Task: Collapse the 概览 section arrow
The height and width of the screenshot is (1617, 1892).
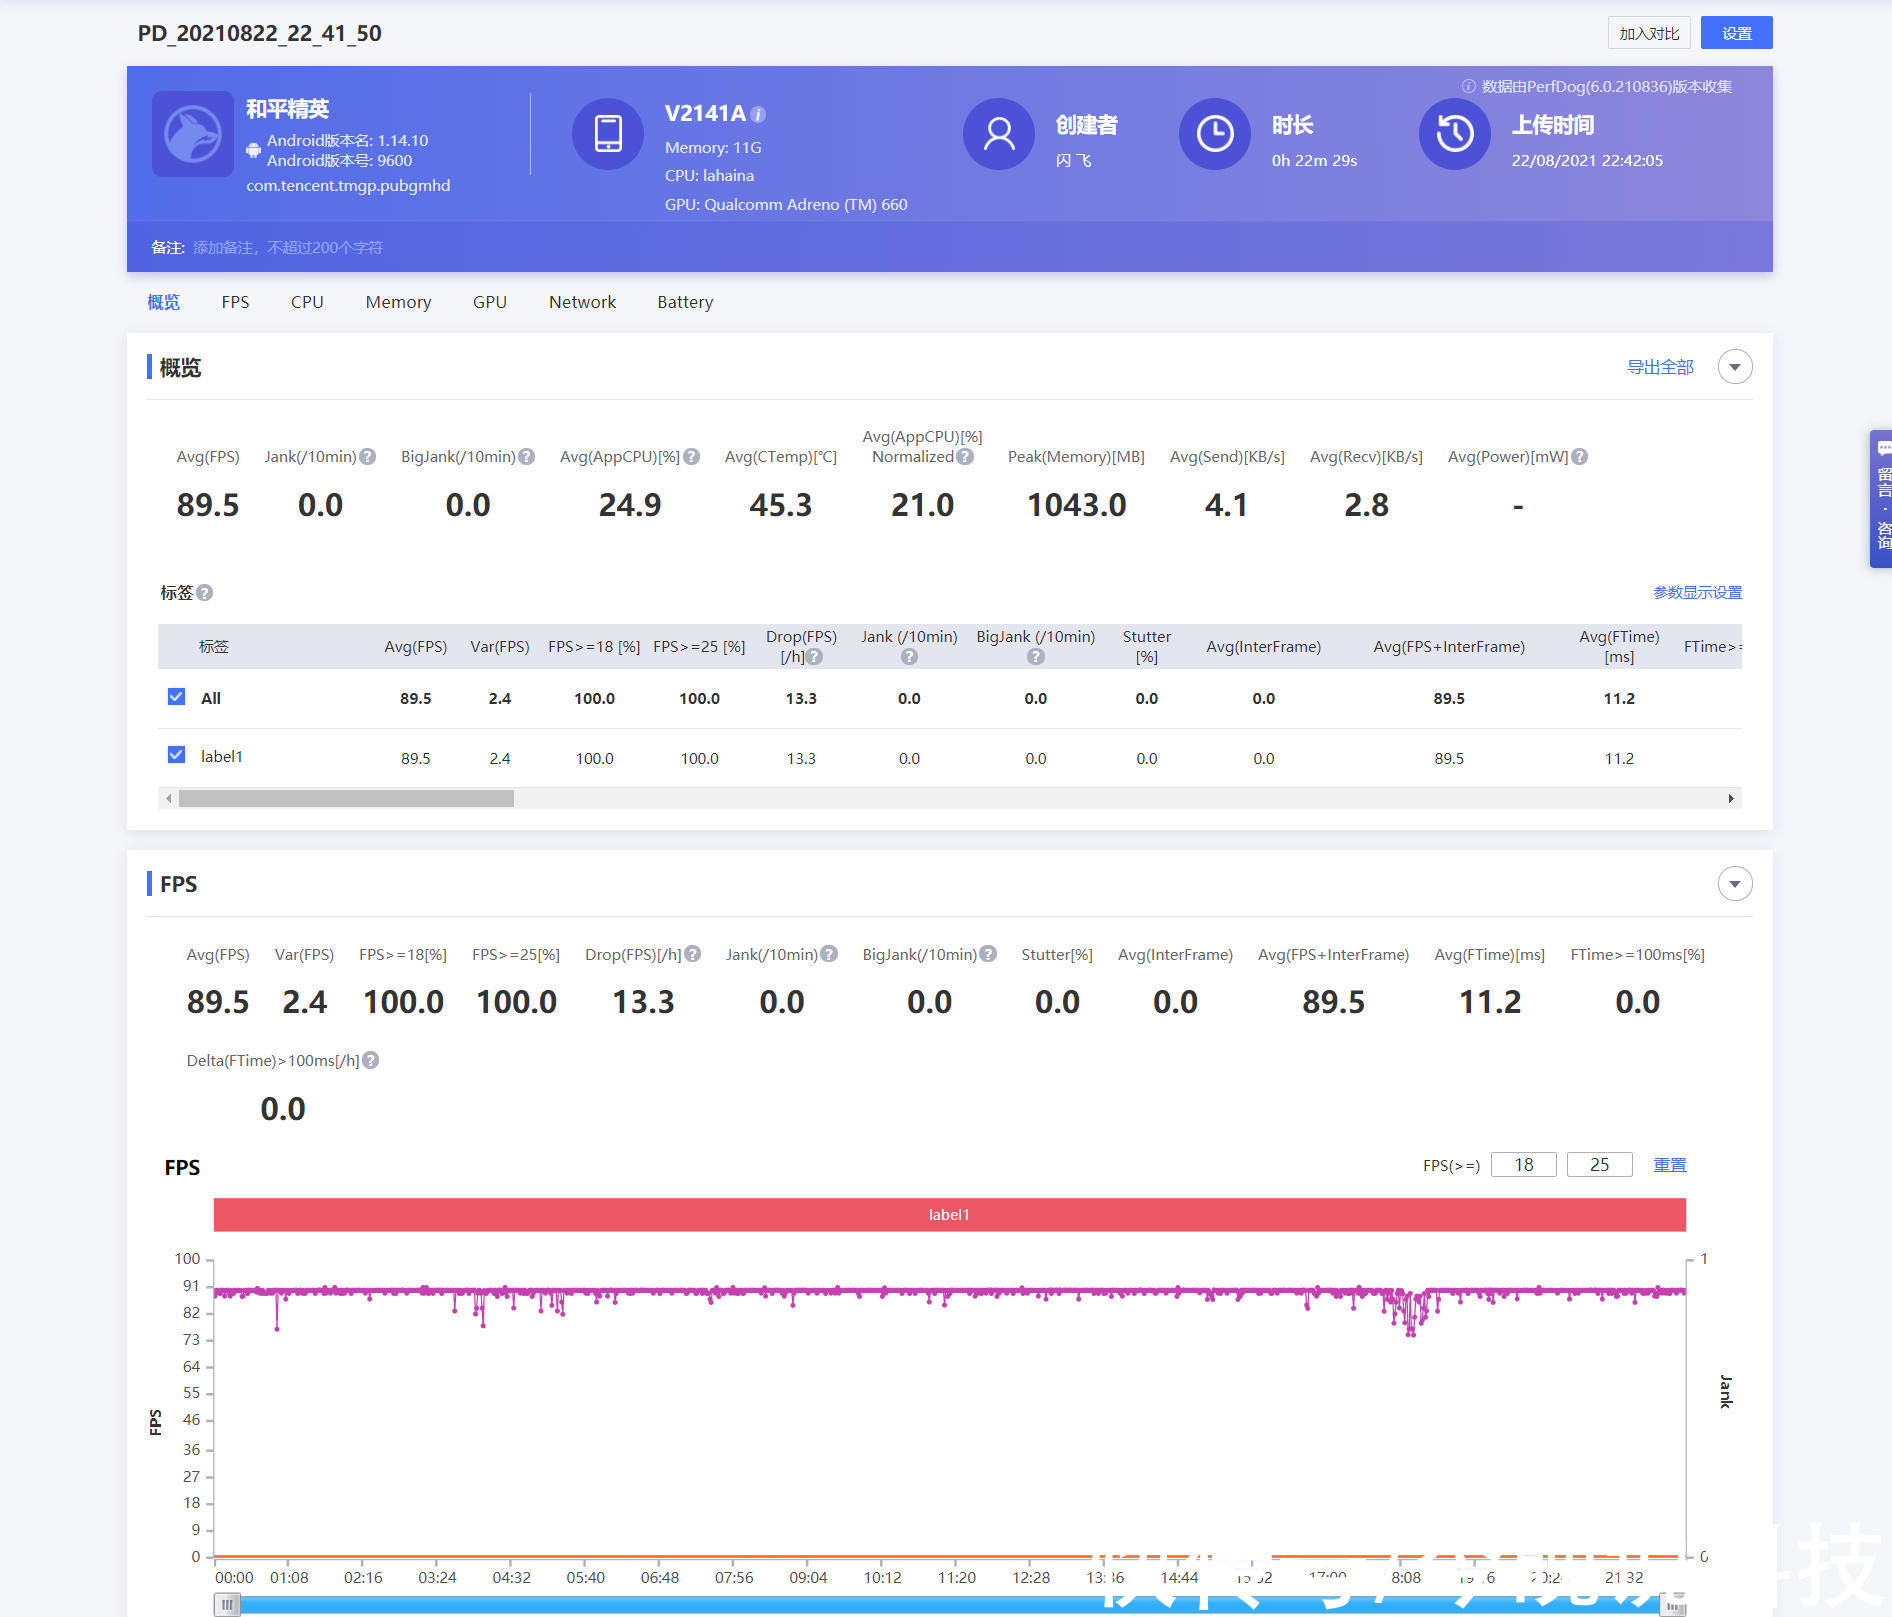Action: coord(1735,367)
